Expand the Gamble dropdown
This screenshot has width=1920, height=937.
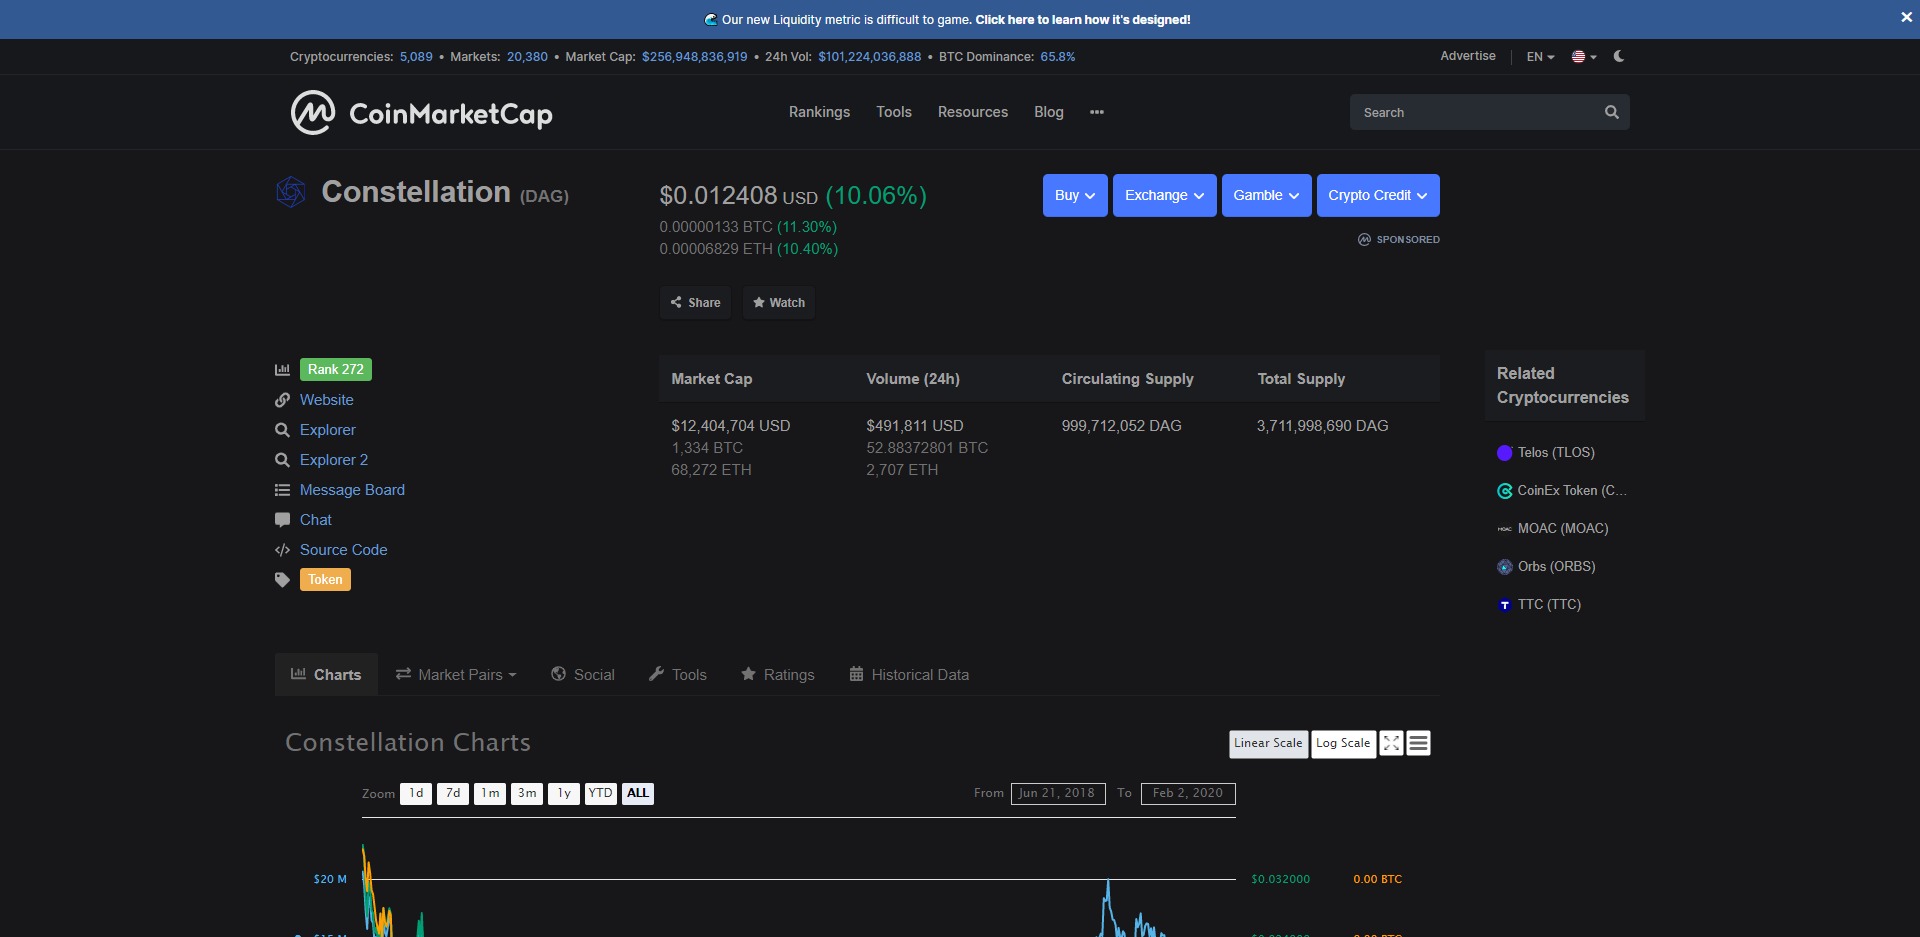click(x=1267, y=195)
